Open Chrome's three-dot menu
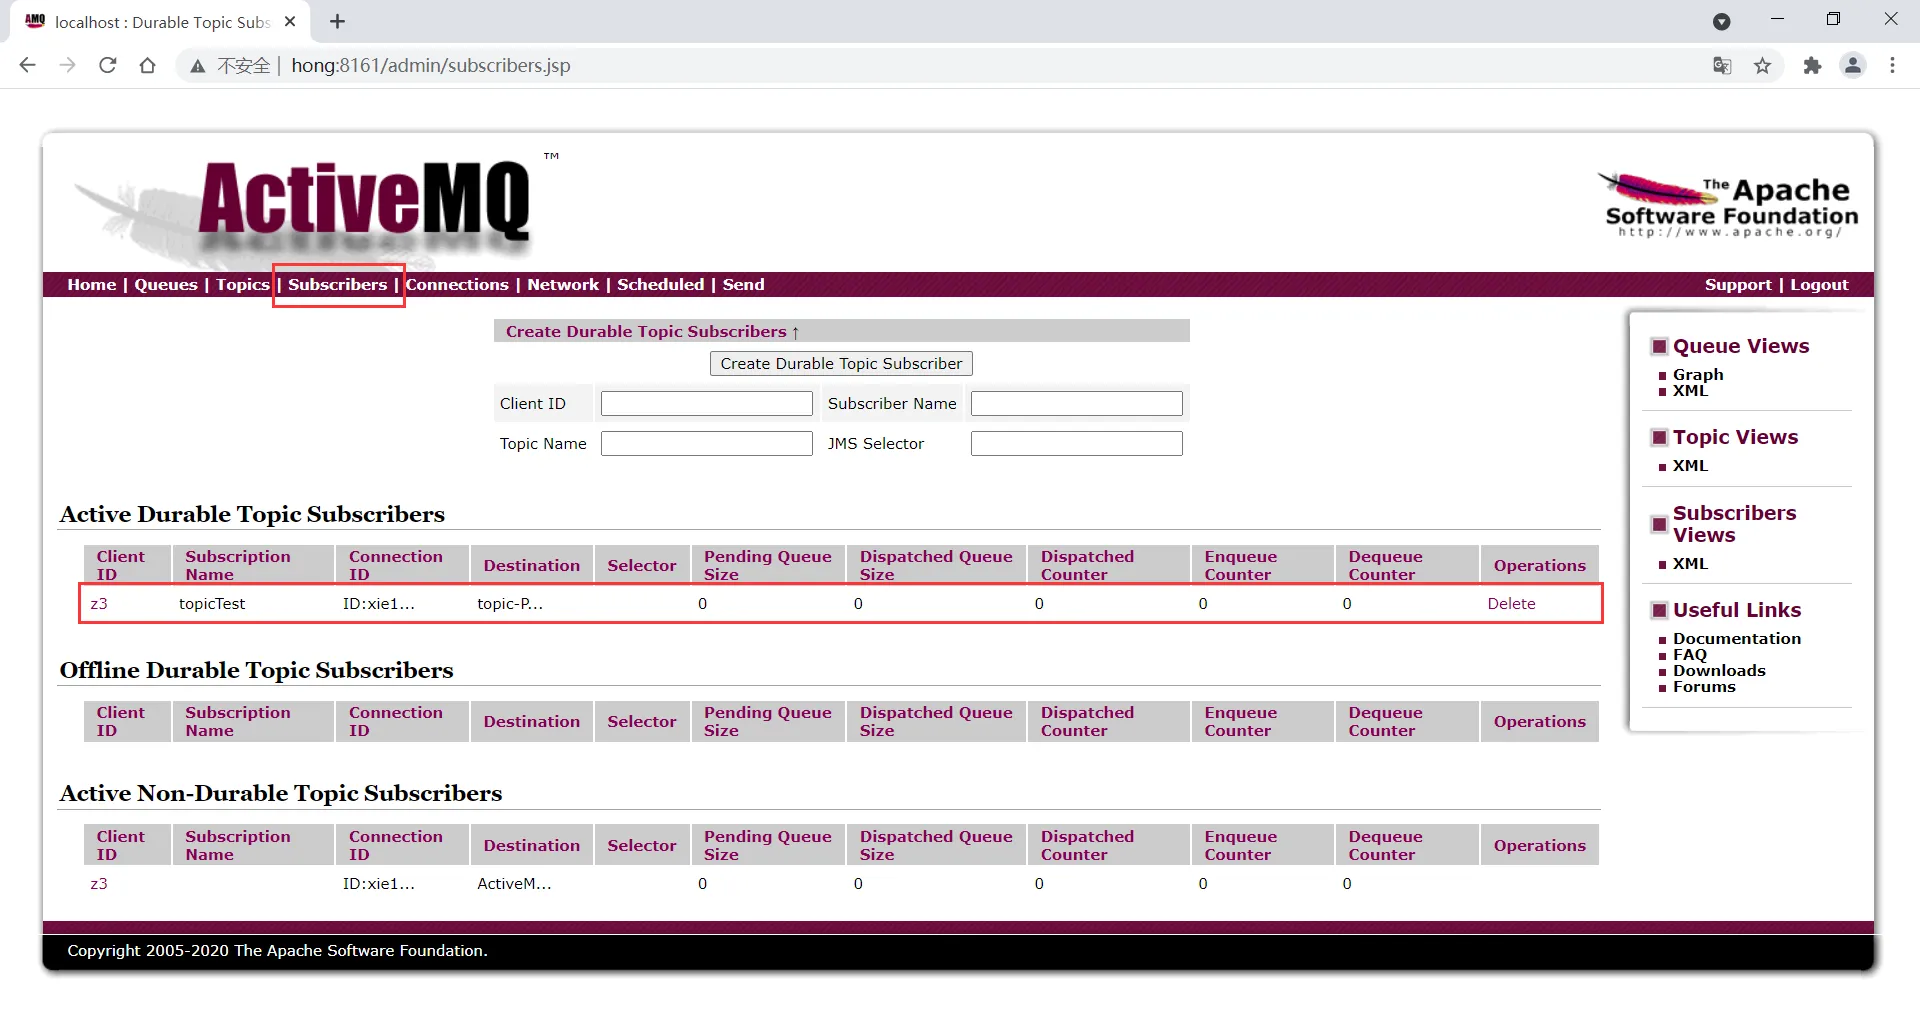The width and height of the screenshot is (1920, 1030). click(1892, 66)
